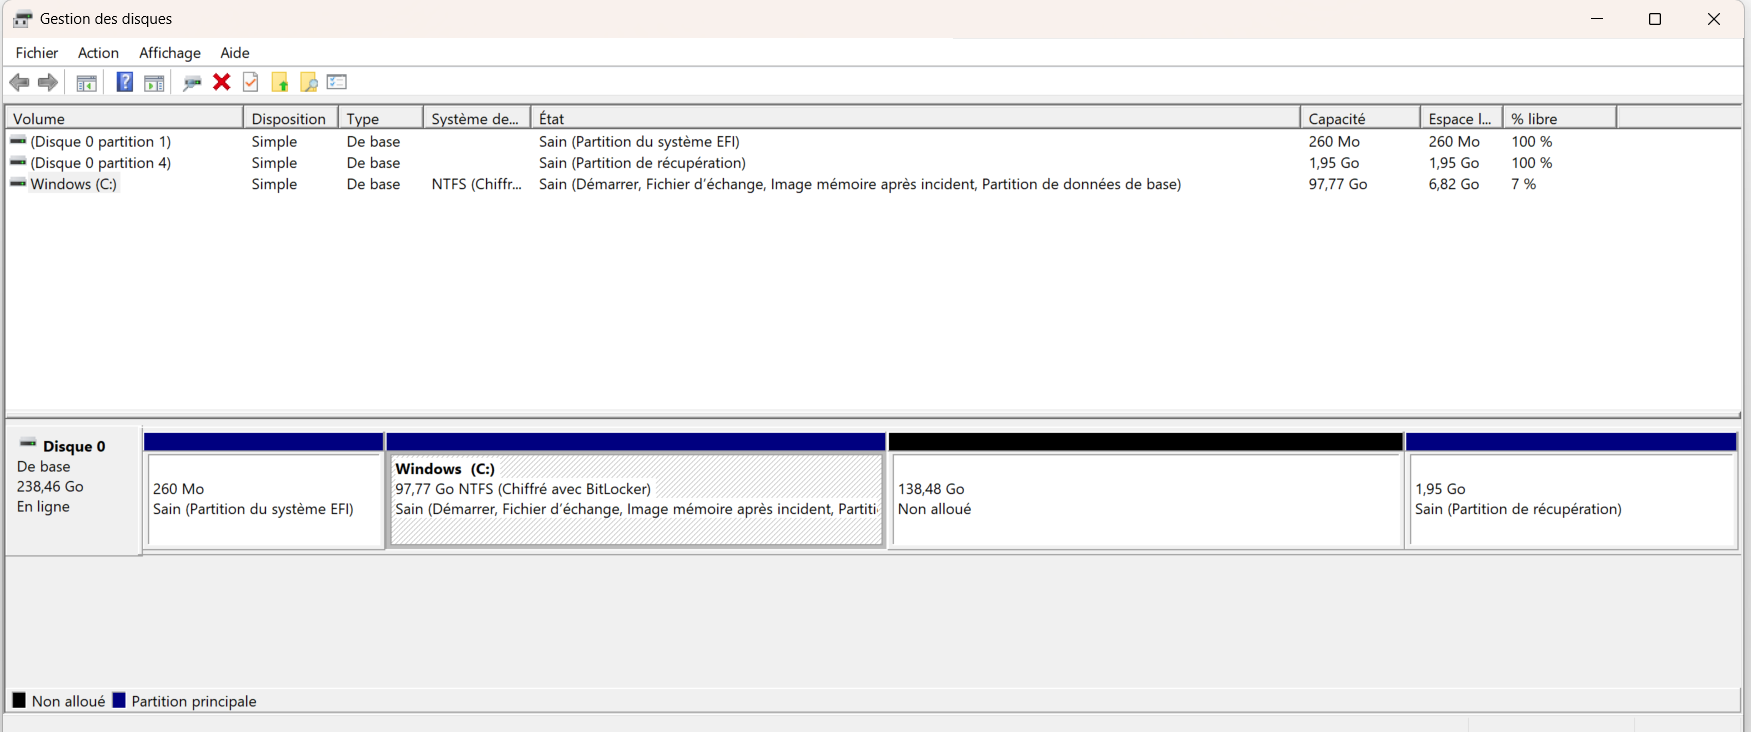1751x732 pixels.
Task: Click the État column header
Action: pos(915,118)
